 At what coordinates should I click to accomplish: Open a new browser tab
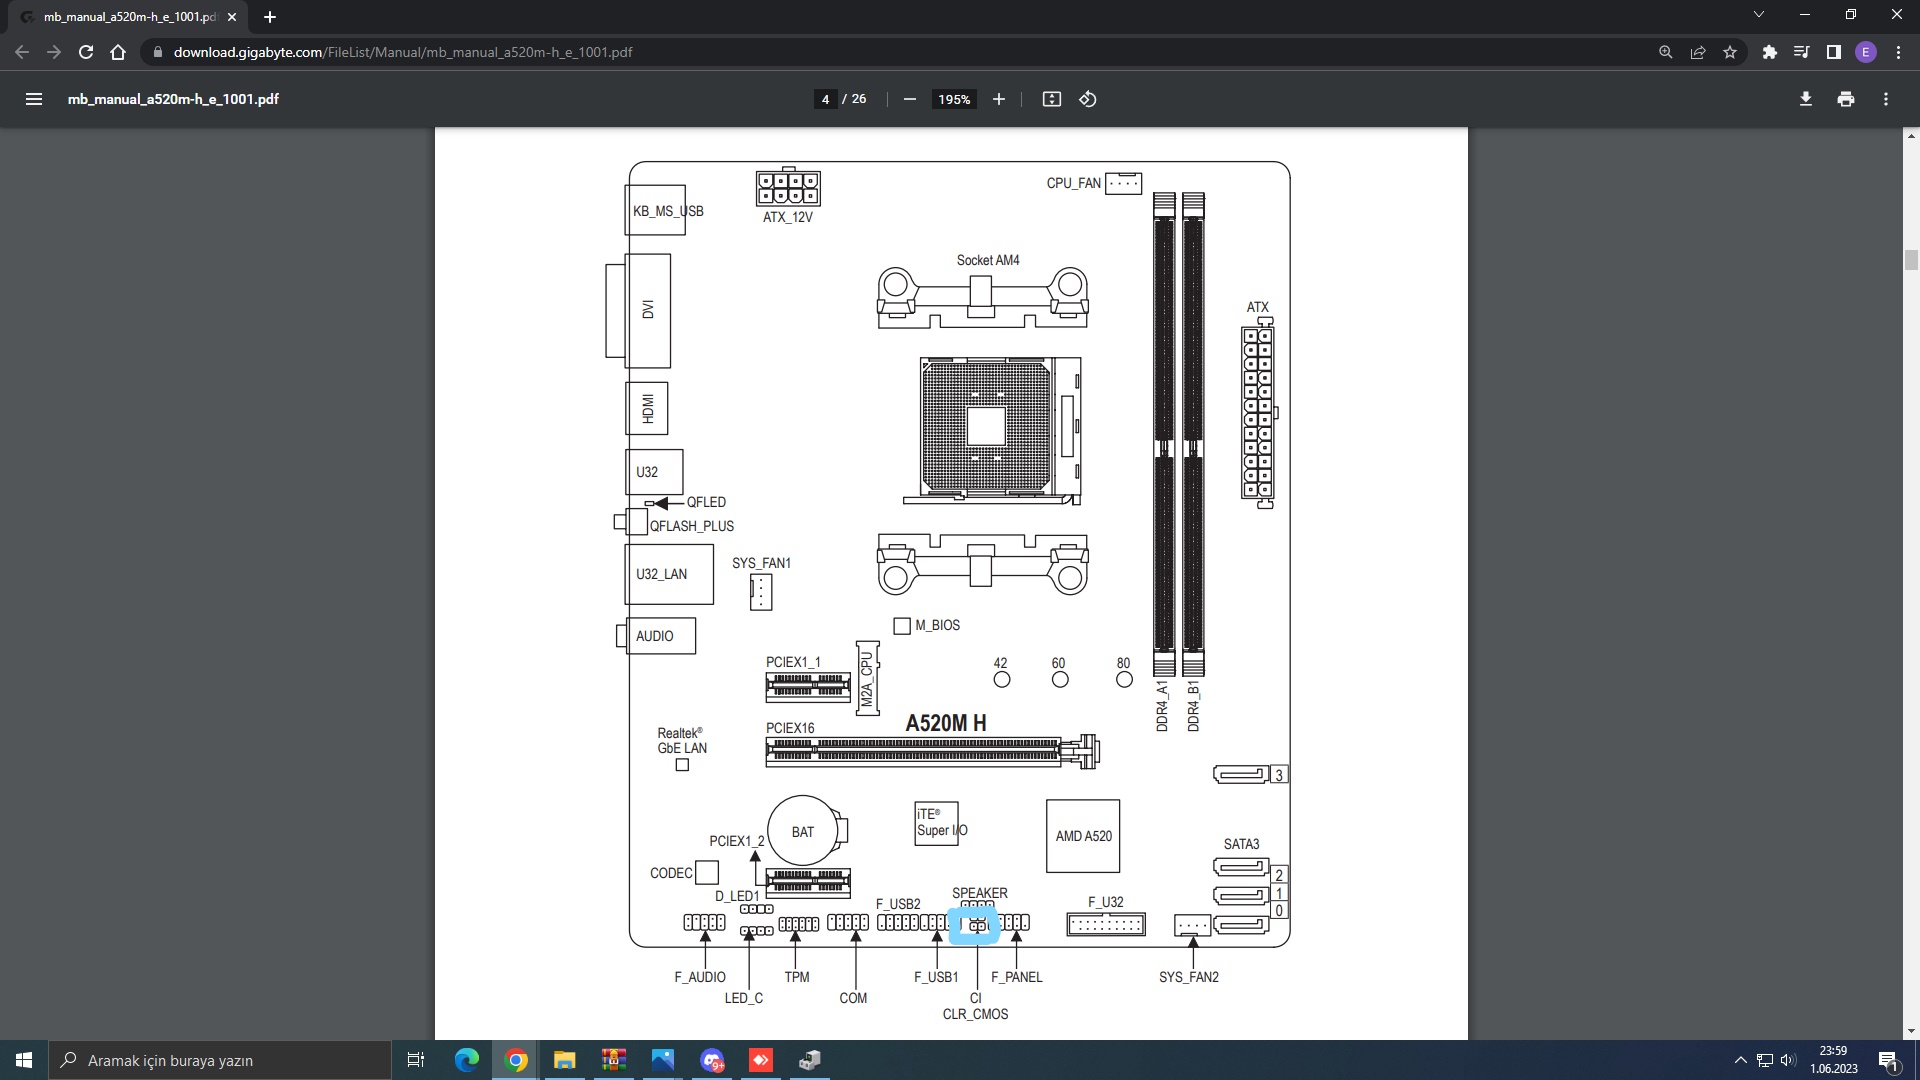(269, 17)
